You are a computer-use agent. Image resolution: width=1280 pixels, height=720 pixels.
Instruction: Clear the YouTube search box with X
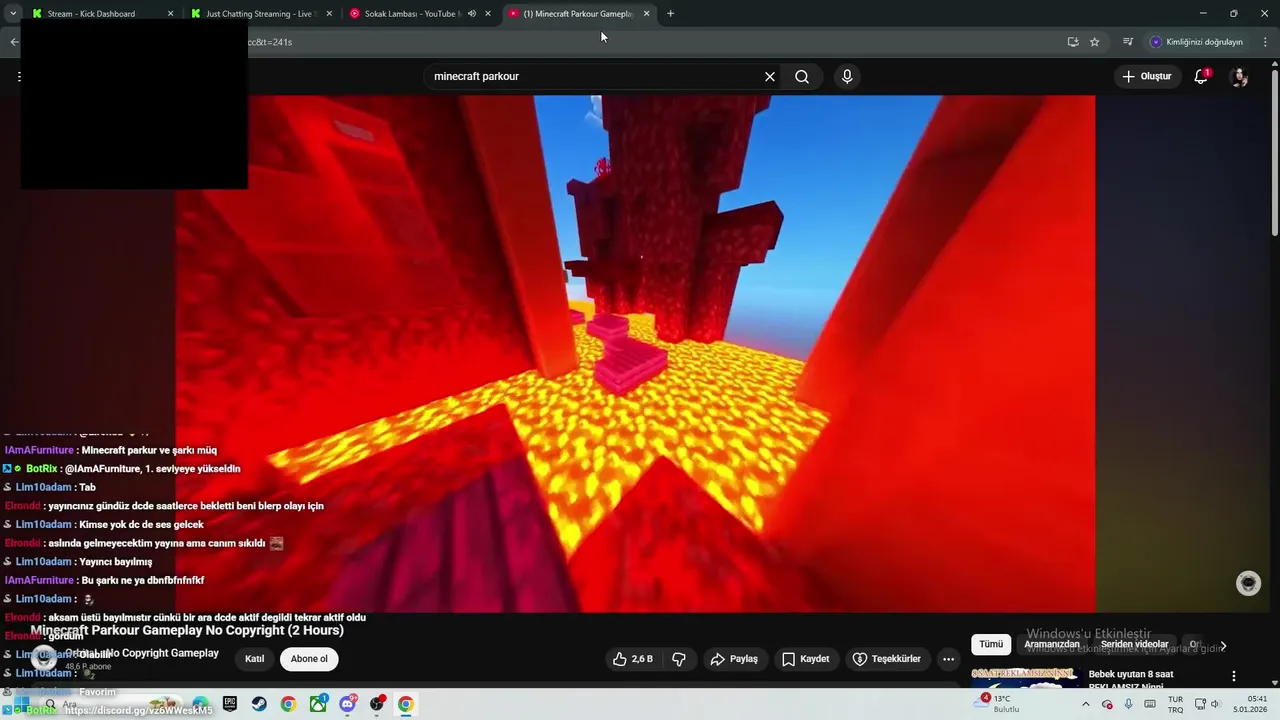point(770,76)
